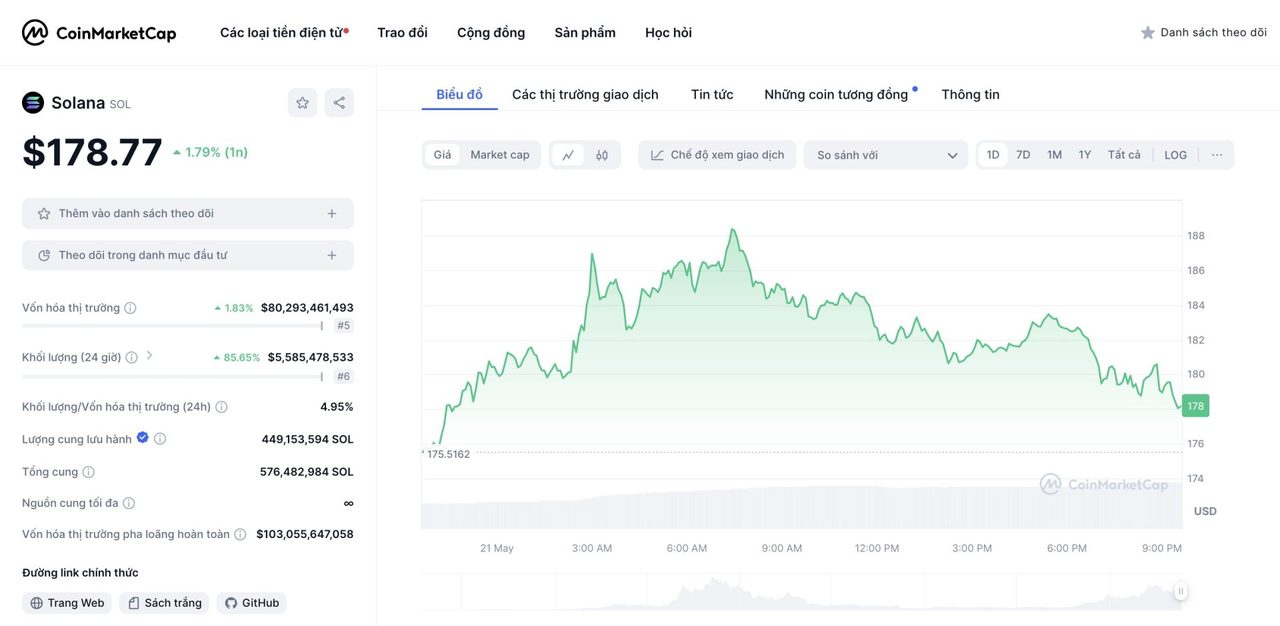Switch chart to candlestick view icon
Screen dimensions: 1280x626
coord(602,155)
